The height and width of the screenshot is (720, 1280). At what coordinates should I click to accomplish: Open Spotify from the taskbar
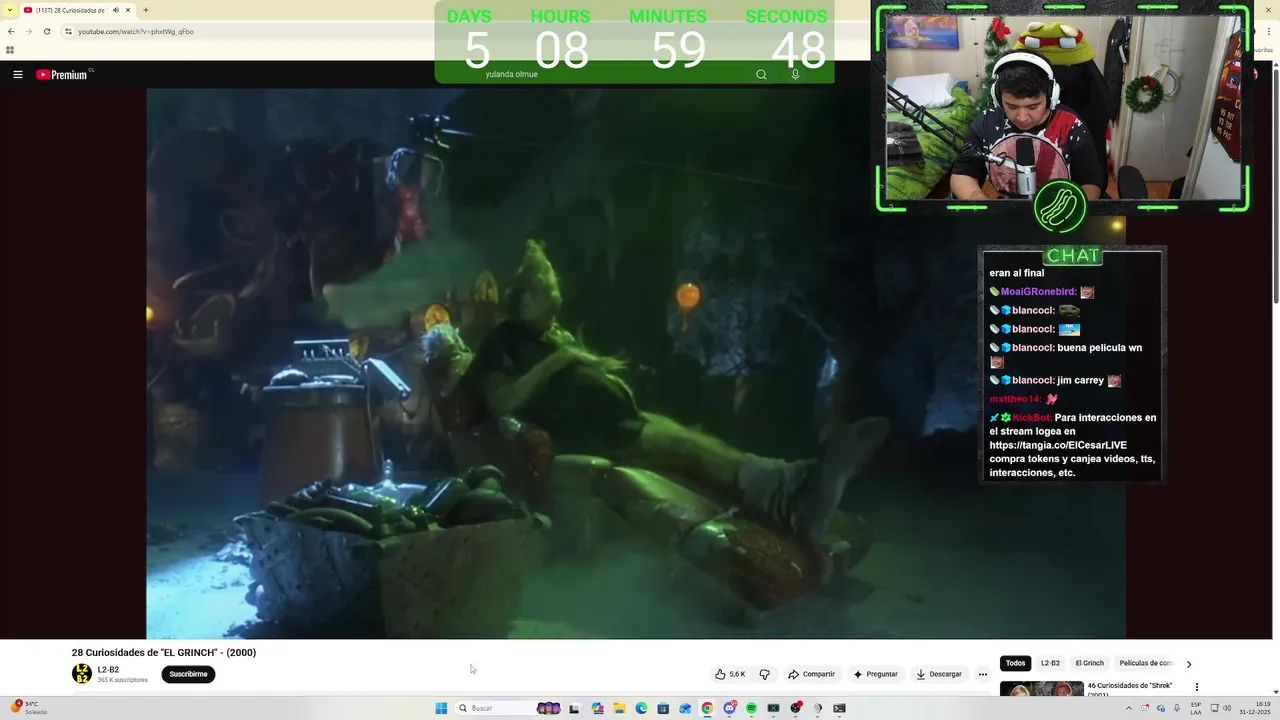(751, 708)
